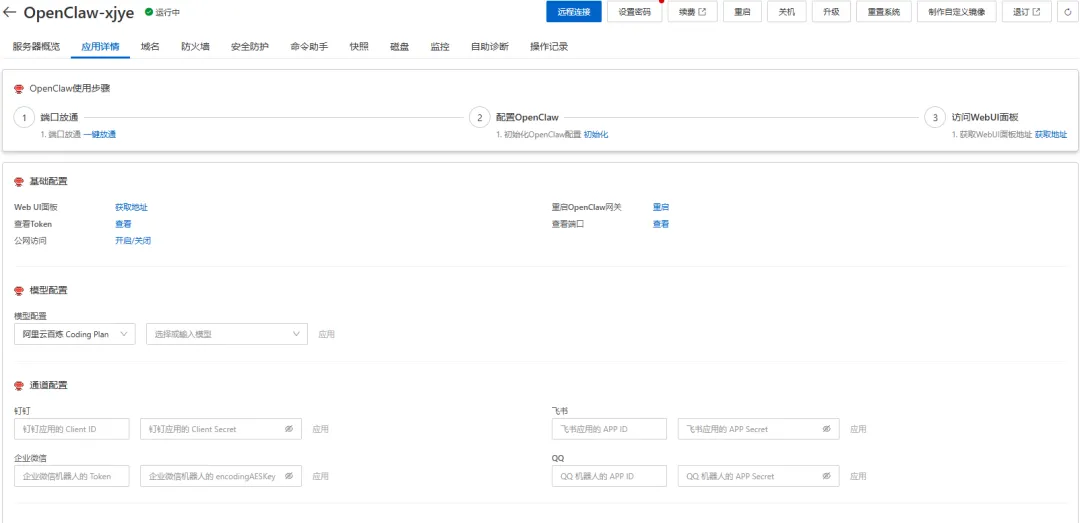Show the 钉钉 Client Secret via eye icon
Screen dimensions: 1080x523
[x=289, y=429]
